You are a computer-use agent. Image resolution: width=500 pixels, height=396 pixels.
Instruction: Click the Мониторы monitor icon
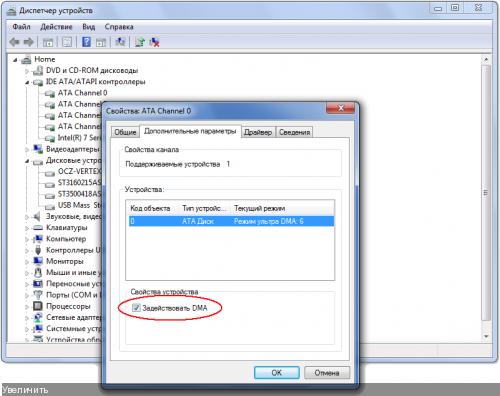click(x=38, y=261)
